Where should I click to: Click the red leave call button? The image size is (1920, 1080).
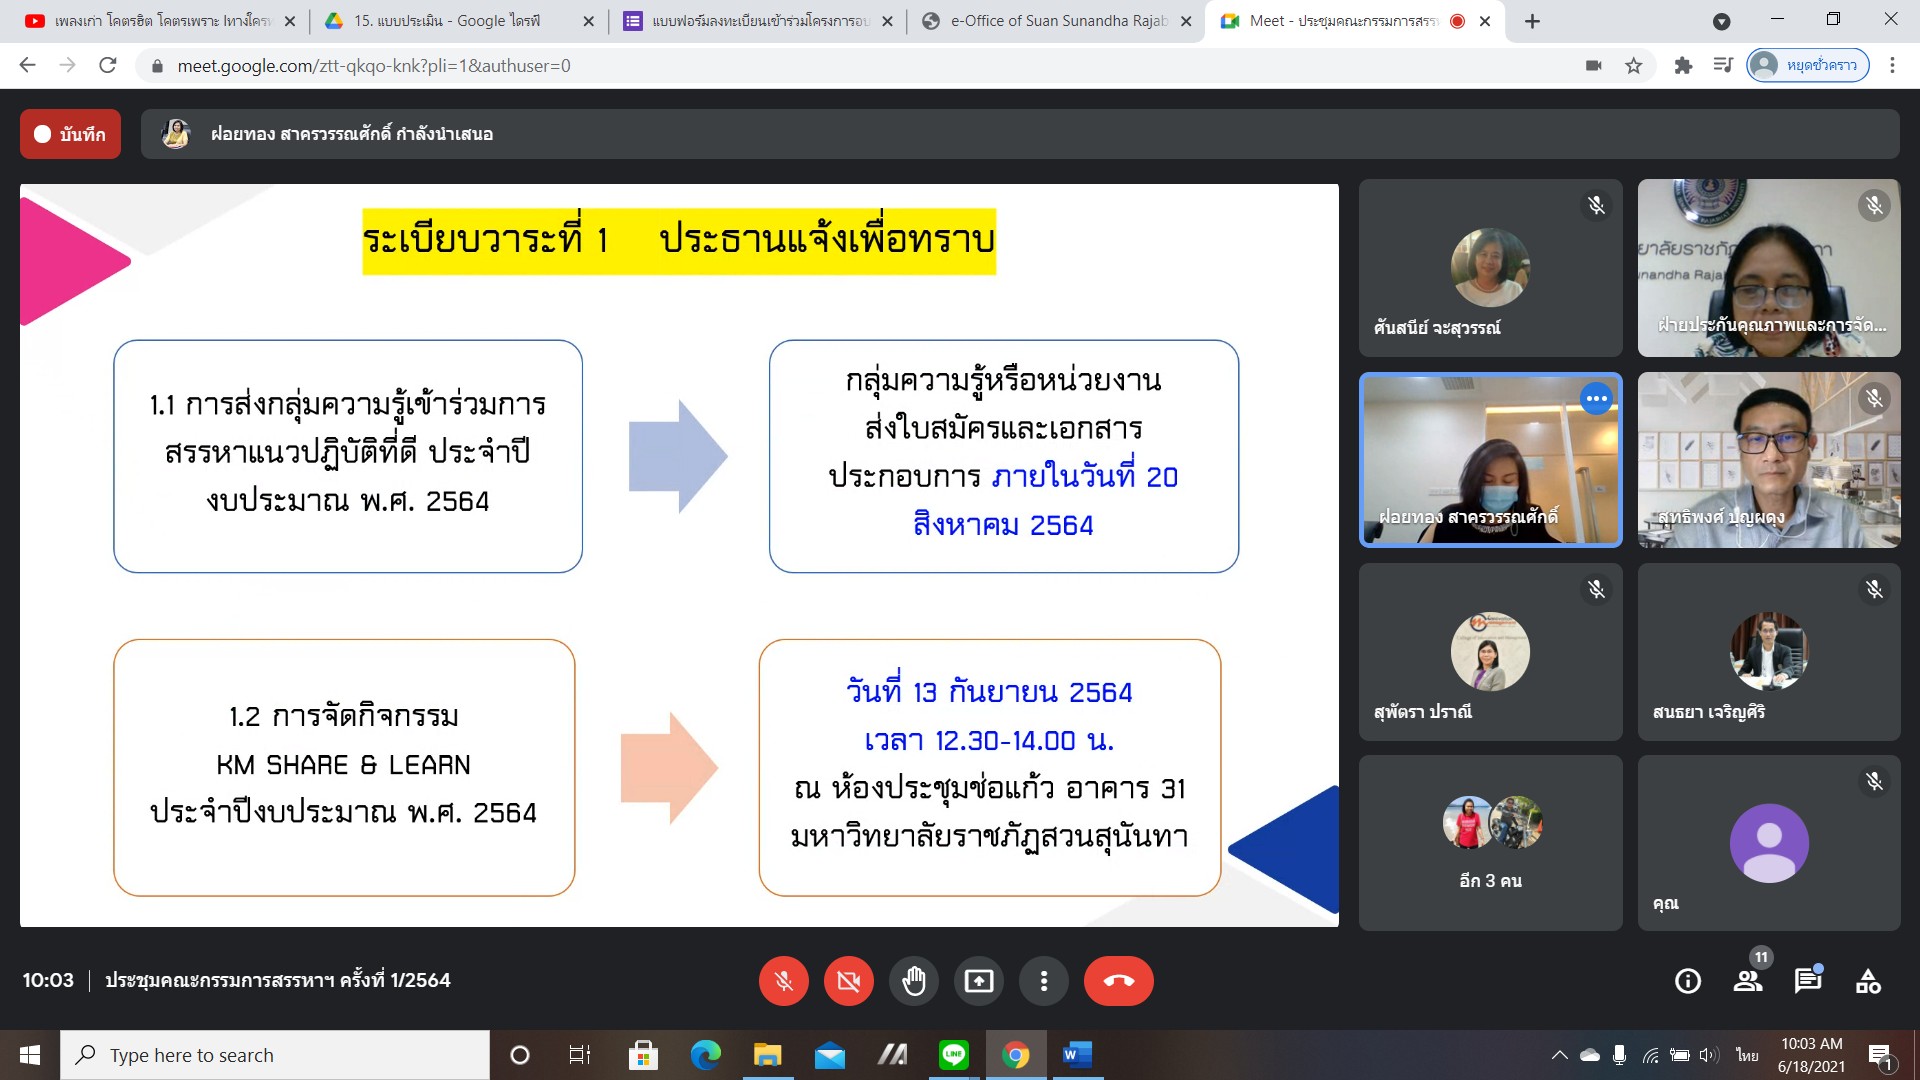(x=1118, y=981)
